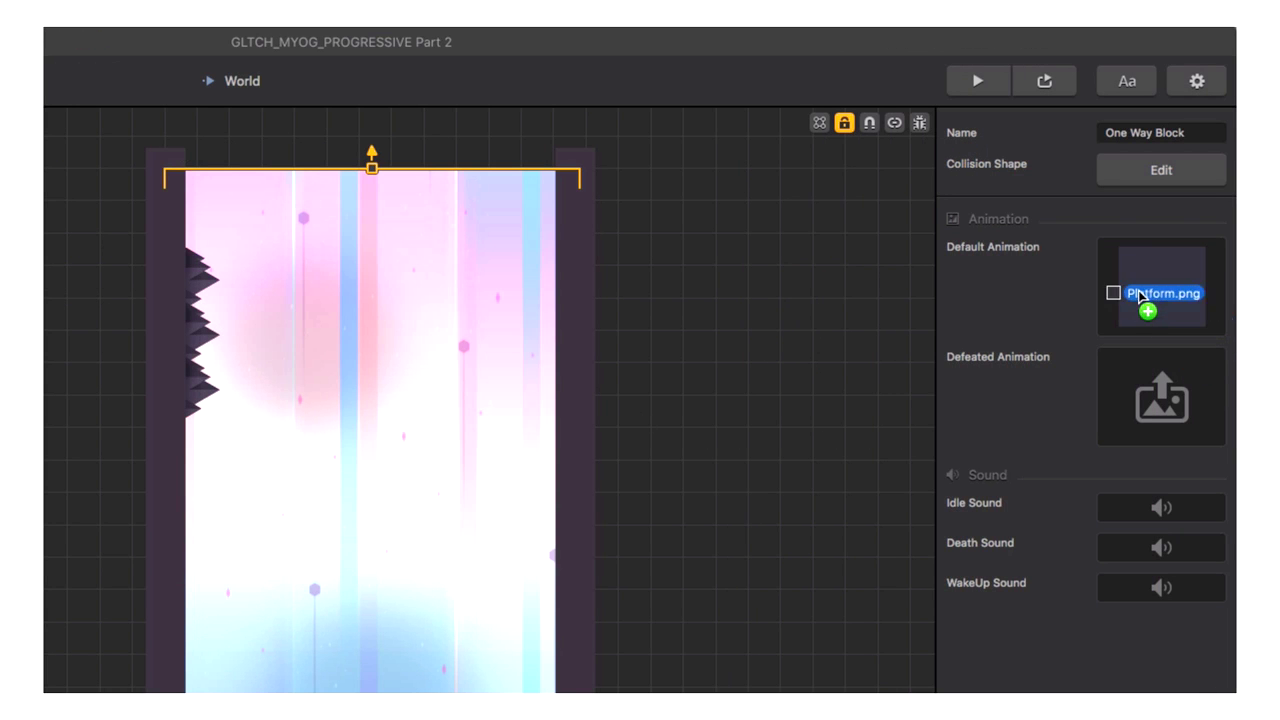Click the Default Animation image slot
The image size is (1280, 720).
[1160, 286]
